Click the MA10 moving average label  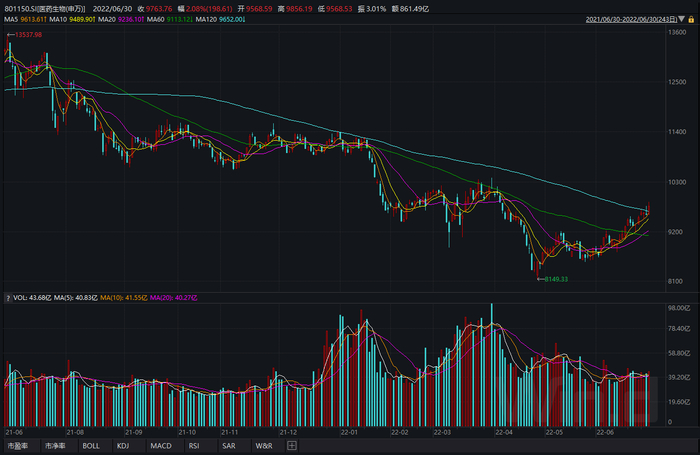76,20
